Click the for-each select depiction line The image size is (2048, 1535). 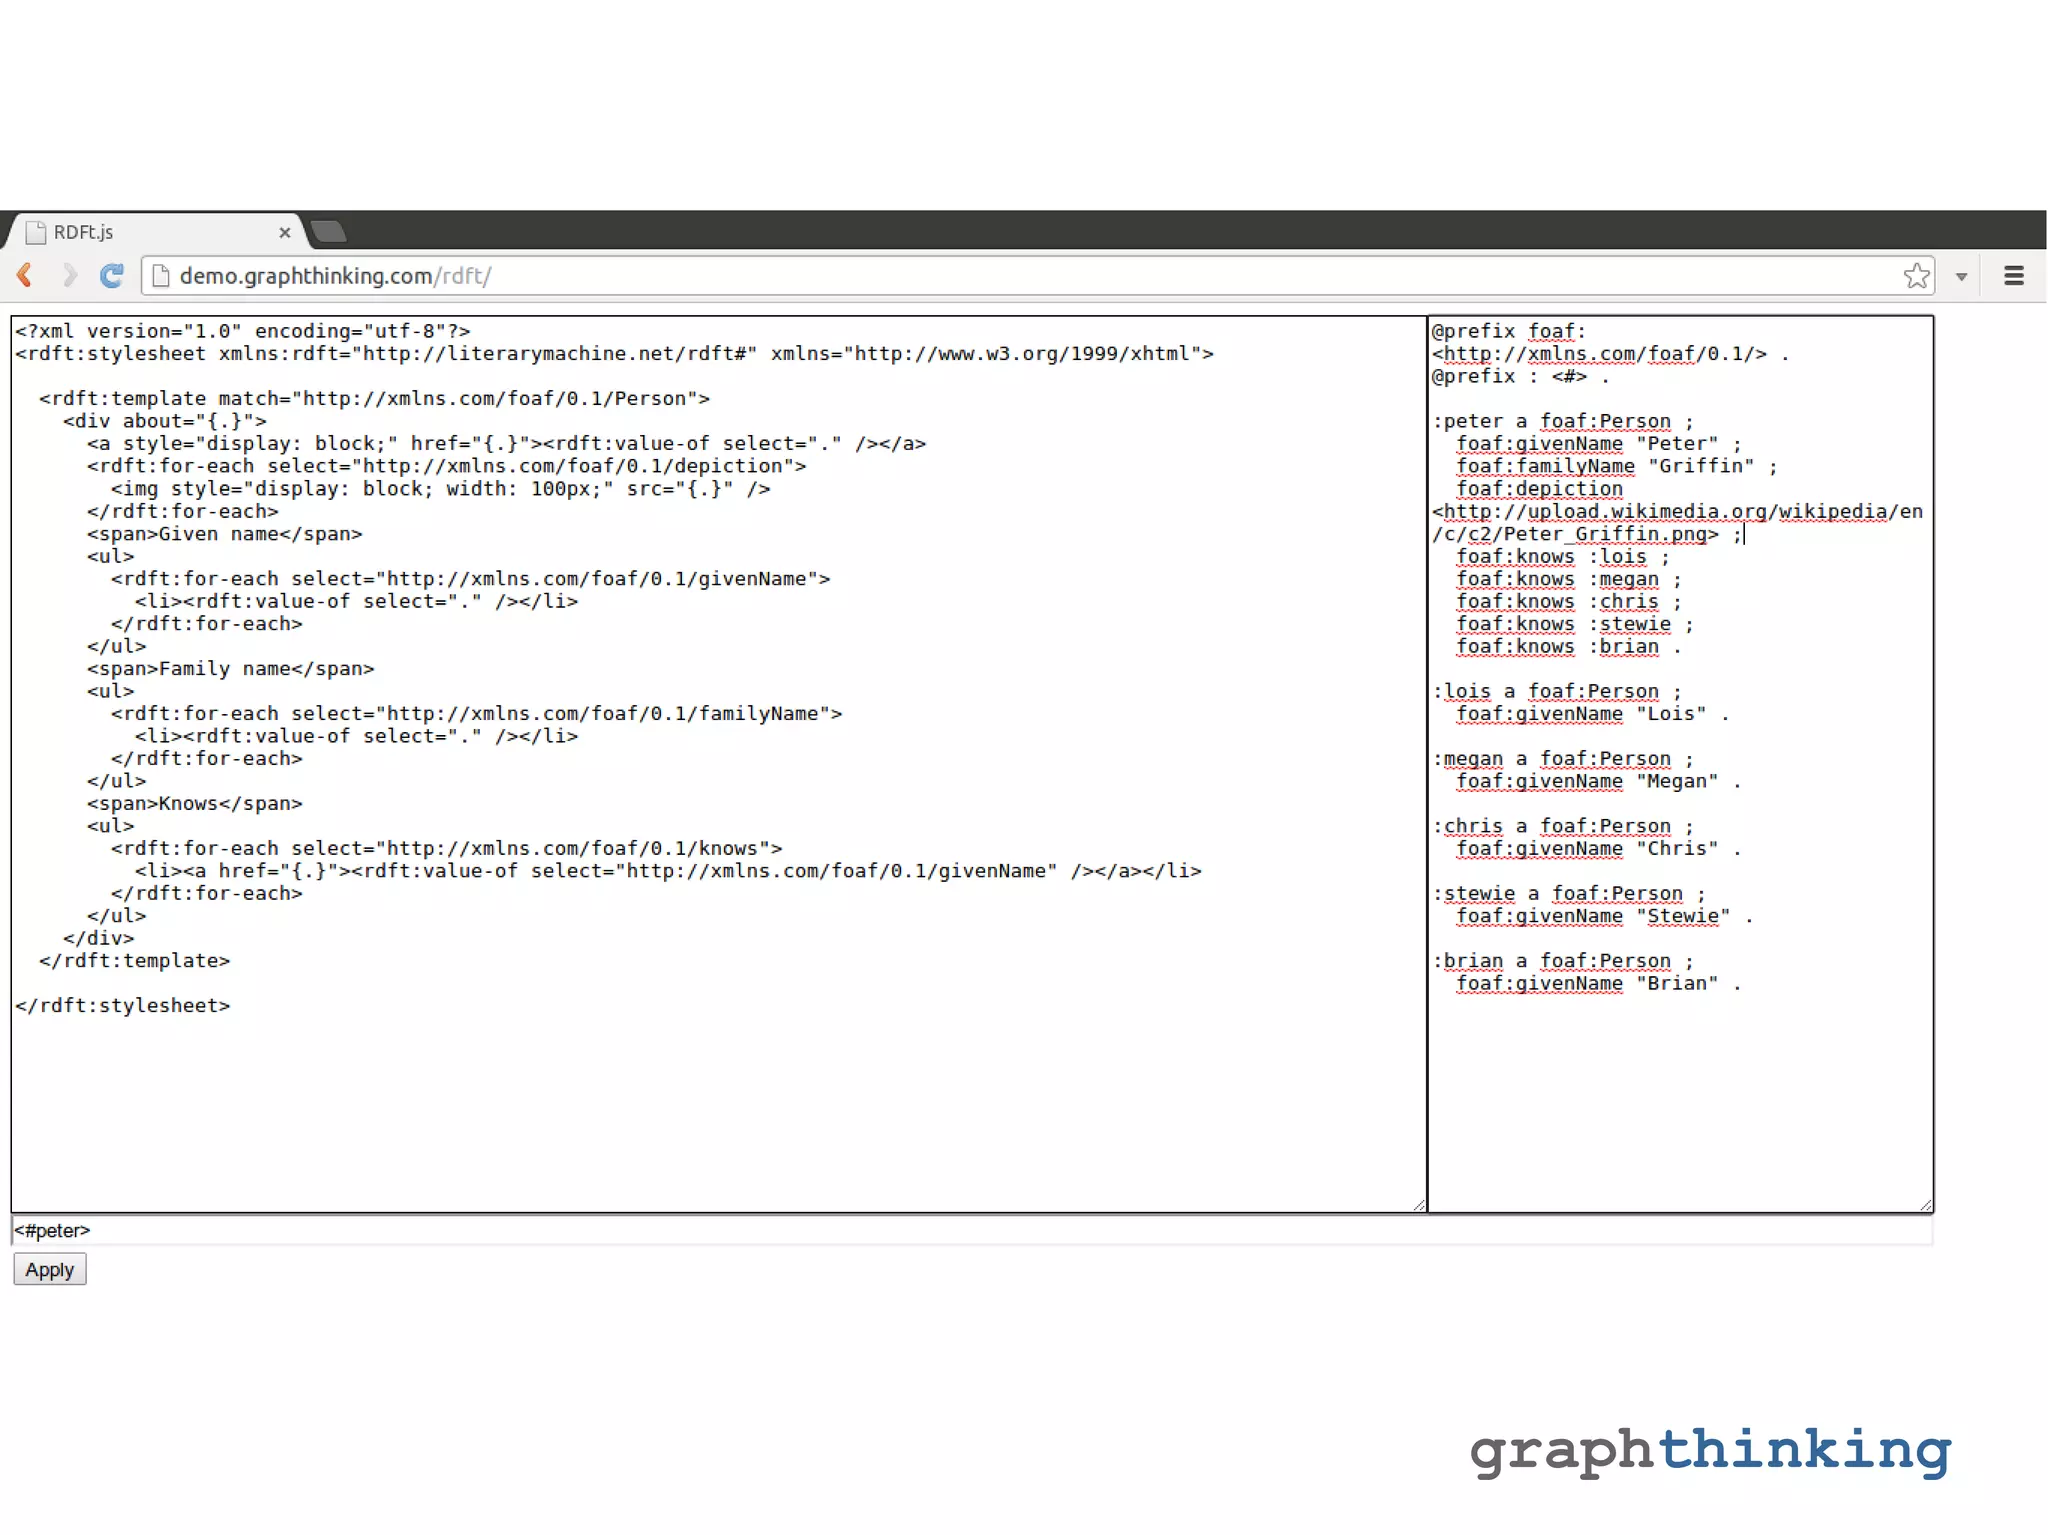[x=447, y=466]
